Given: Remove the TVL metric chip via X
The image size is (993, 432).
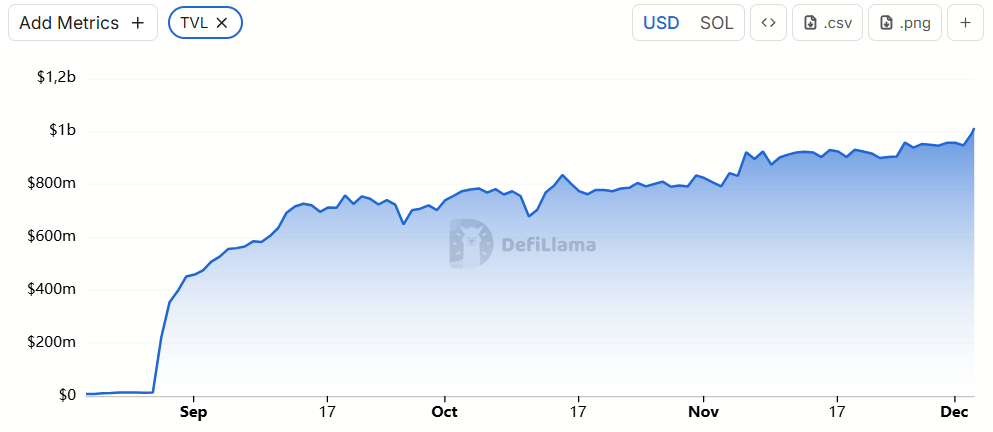Looking at the screenshot, I should [x=222, y=22].
